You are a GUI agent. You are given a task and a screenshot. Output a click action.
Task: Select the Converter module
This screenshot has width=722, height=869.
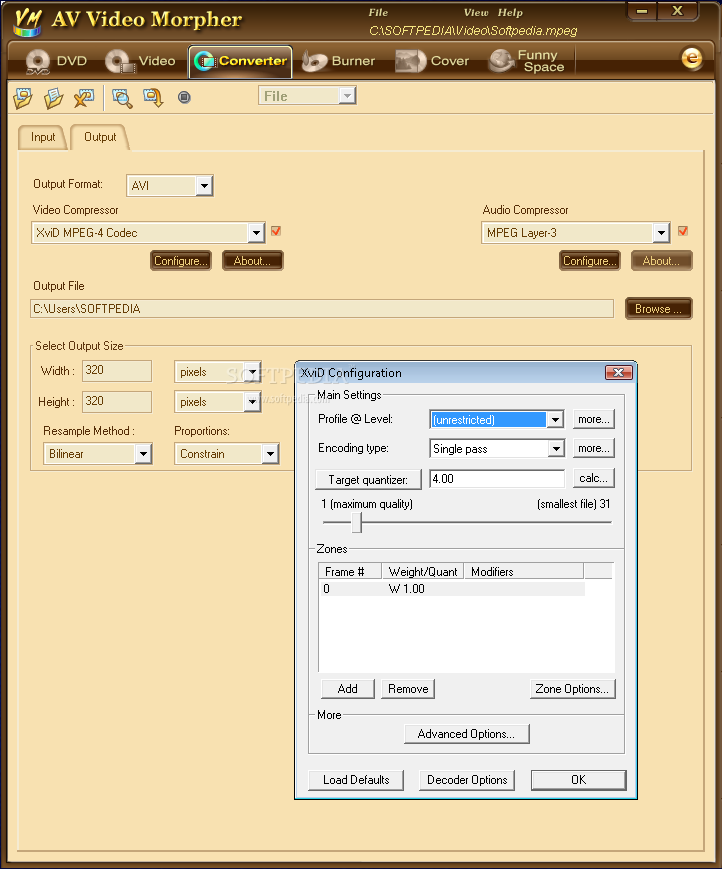(240, 61)
